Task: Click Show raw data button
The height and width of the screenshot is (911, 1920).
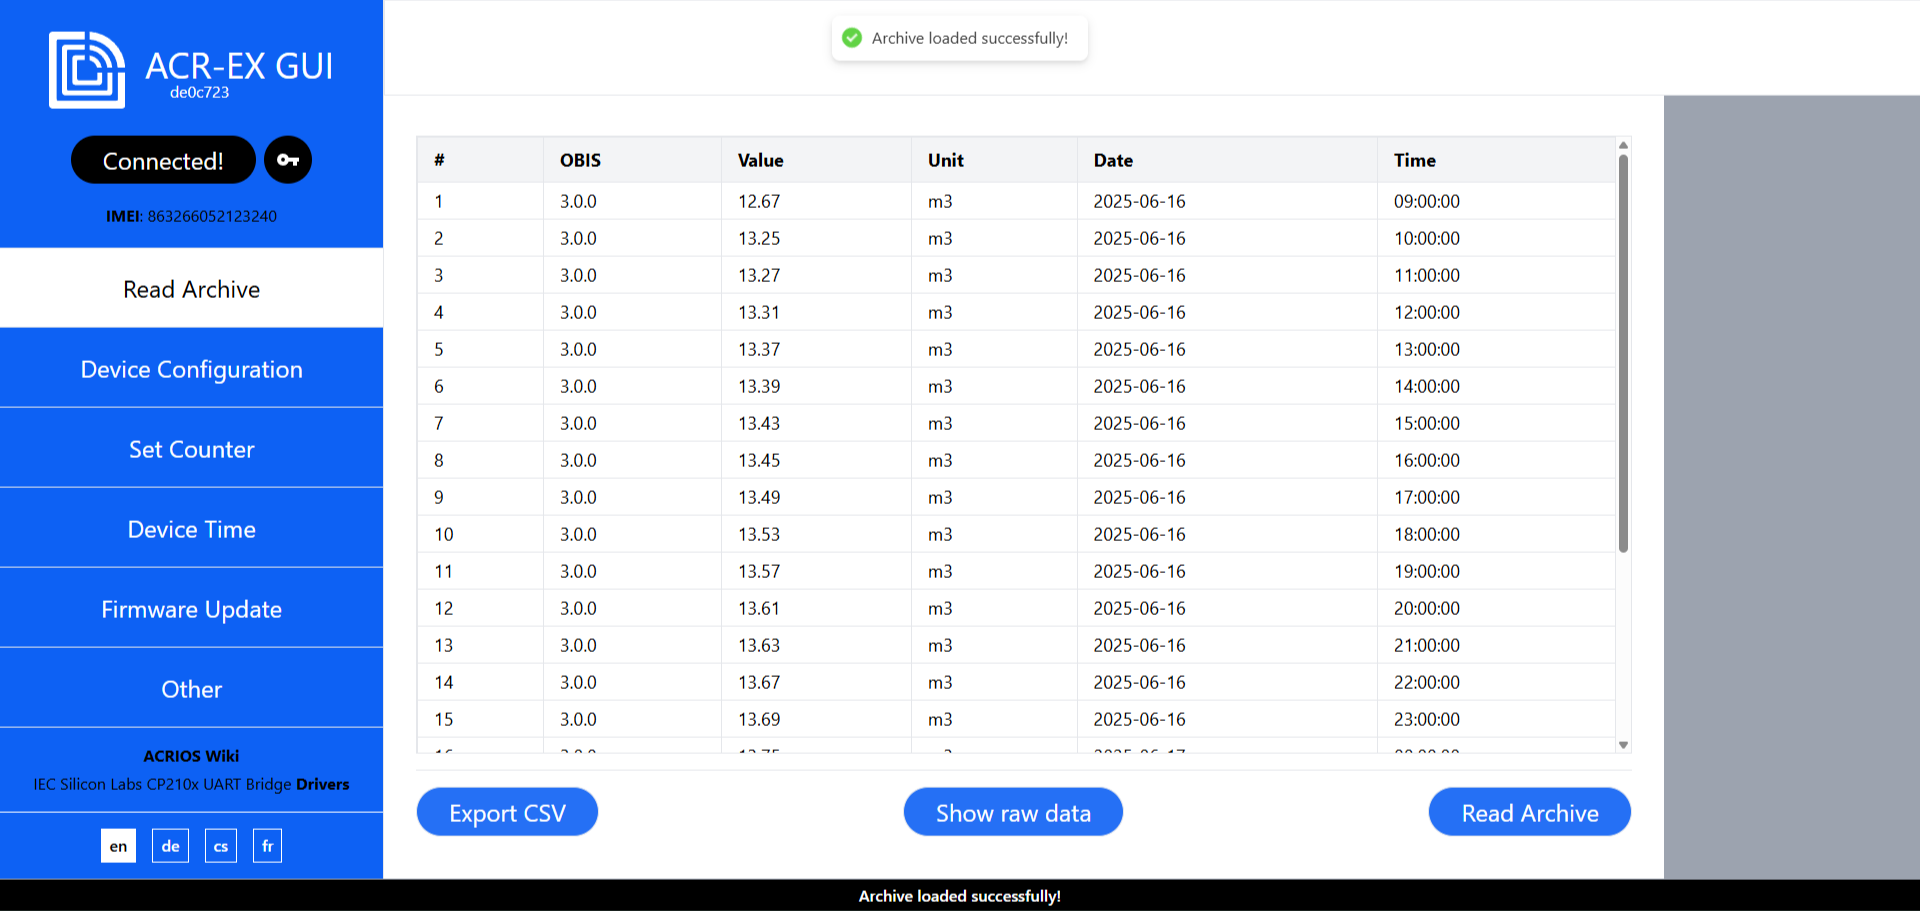Action: coord(1012,813)
